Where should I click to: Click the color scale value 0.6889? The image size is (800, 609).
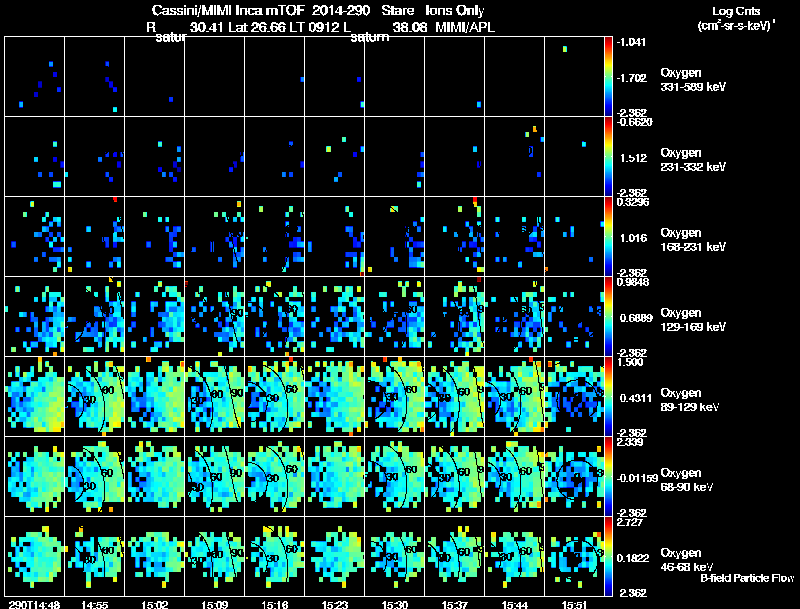click(x=636, y=318)
